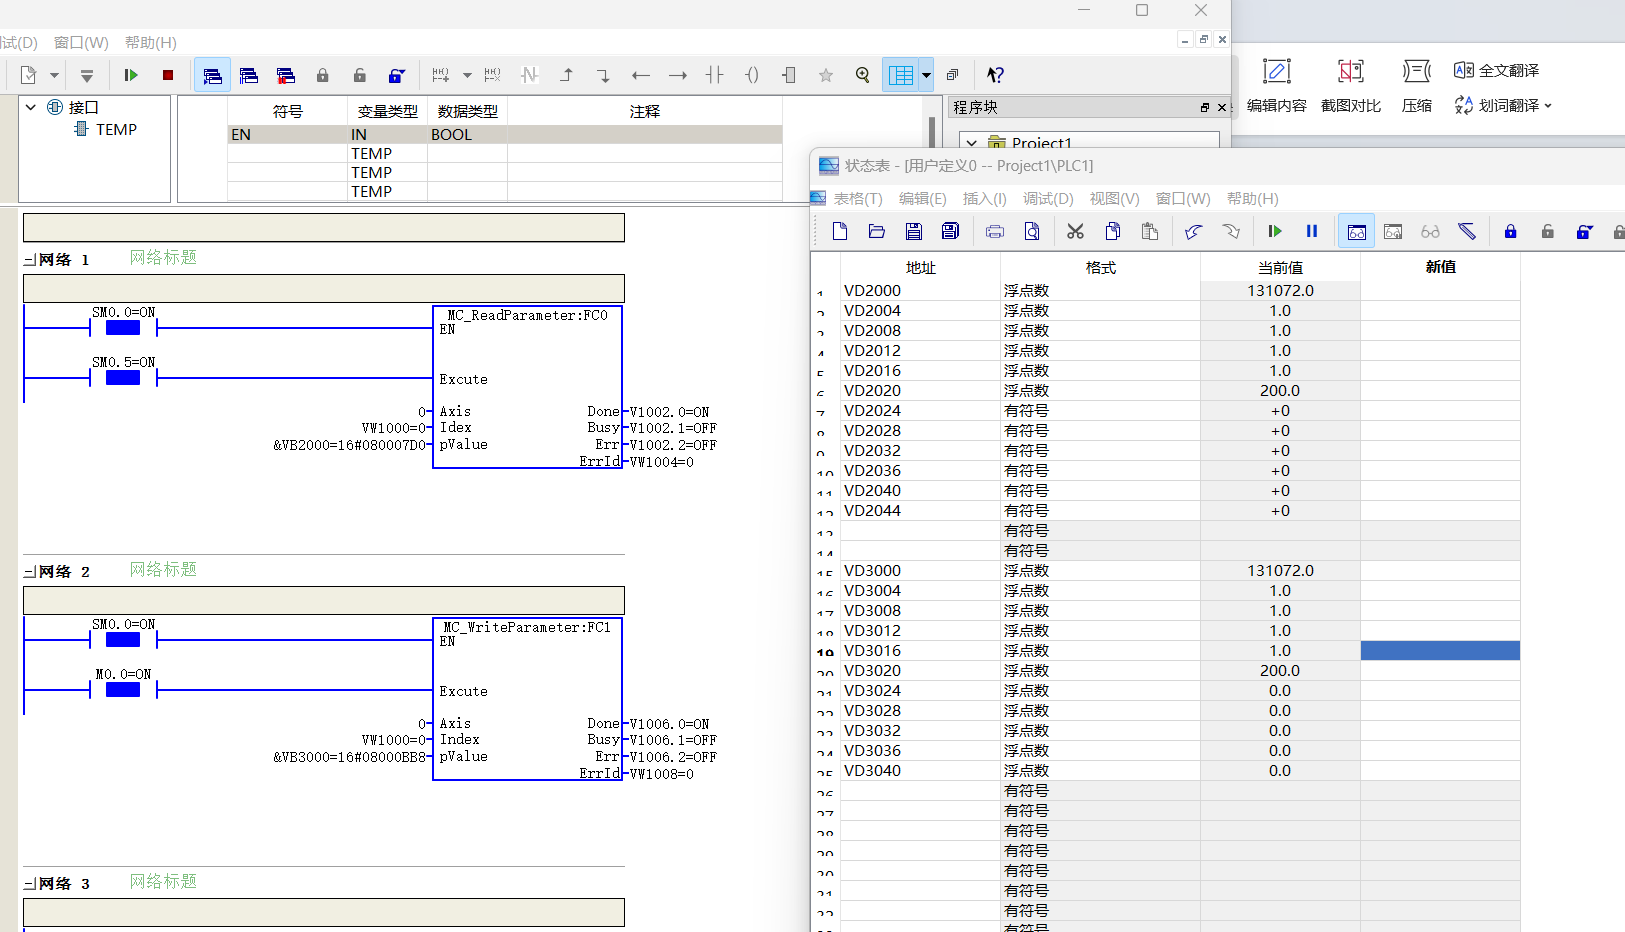Collapse network 1 with its minus box
1625x932 pixels.
[x=29, y=260]
